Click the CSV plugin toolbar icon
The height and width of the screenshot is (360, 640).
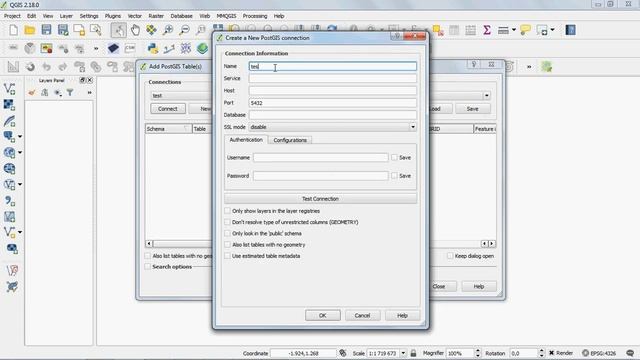(130, 48)
